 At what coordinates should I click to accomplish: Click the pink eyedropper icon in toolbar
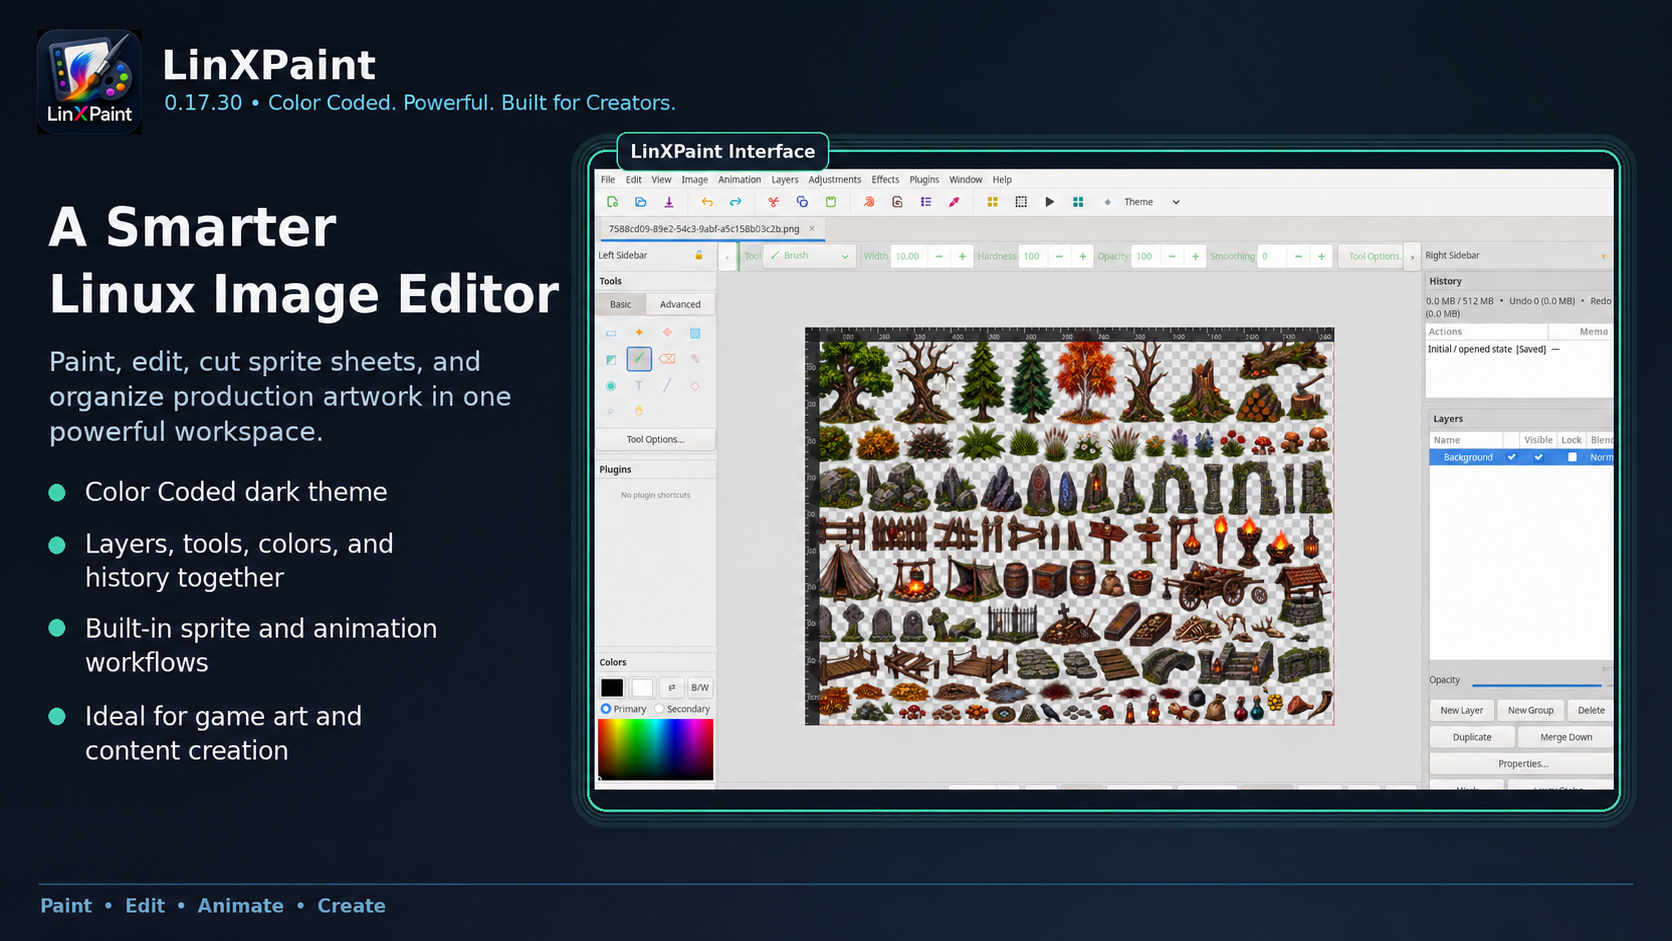tap(954, 202)
